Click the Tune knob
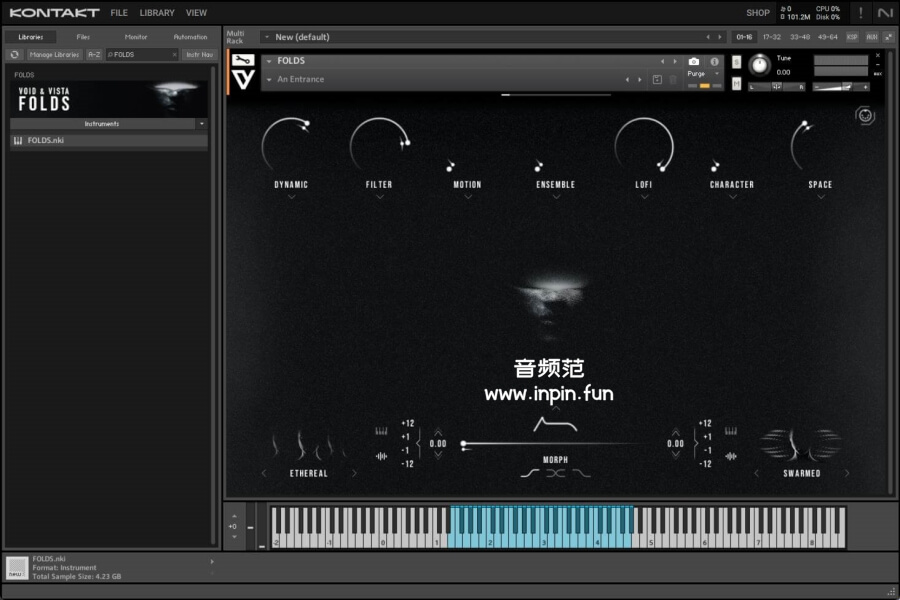 point(759,65)
